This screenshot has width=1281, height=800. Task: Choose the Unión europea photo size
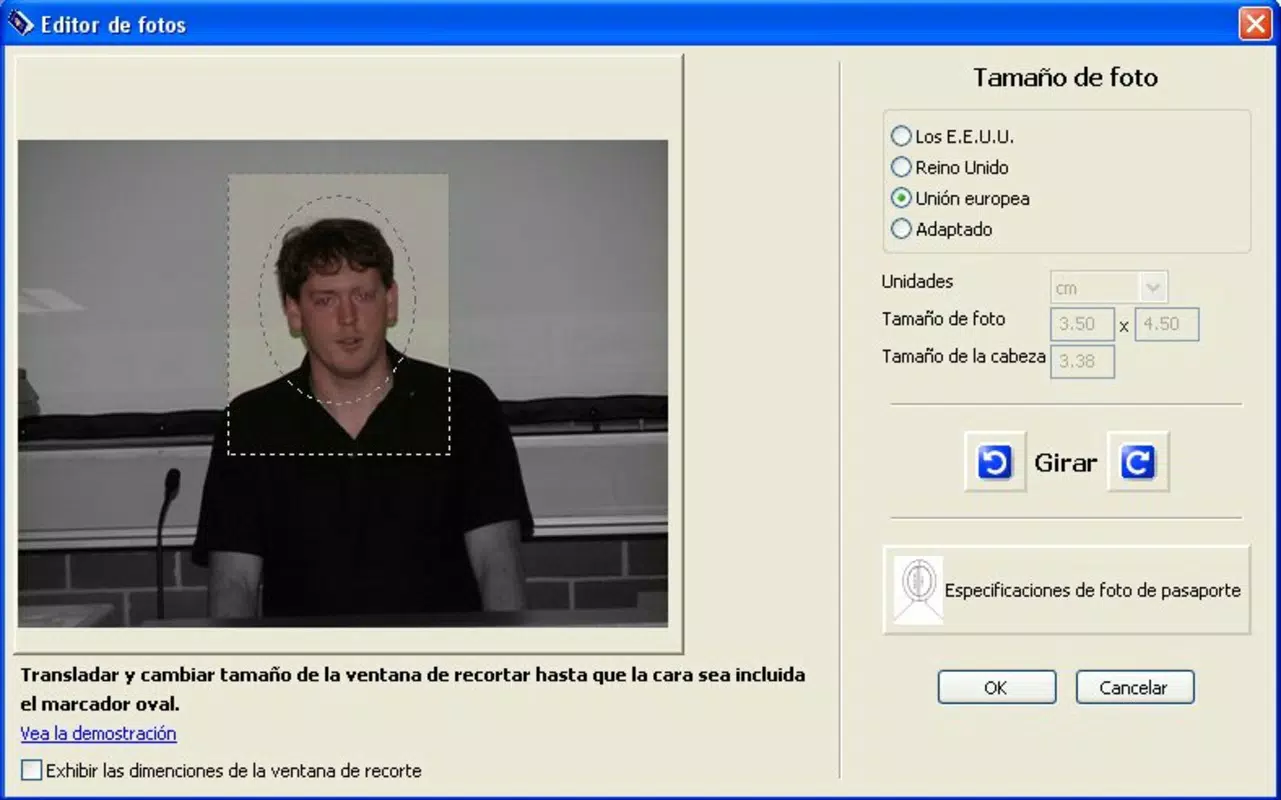[x=901, y=198]
